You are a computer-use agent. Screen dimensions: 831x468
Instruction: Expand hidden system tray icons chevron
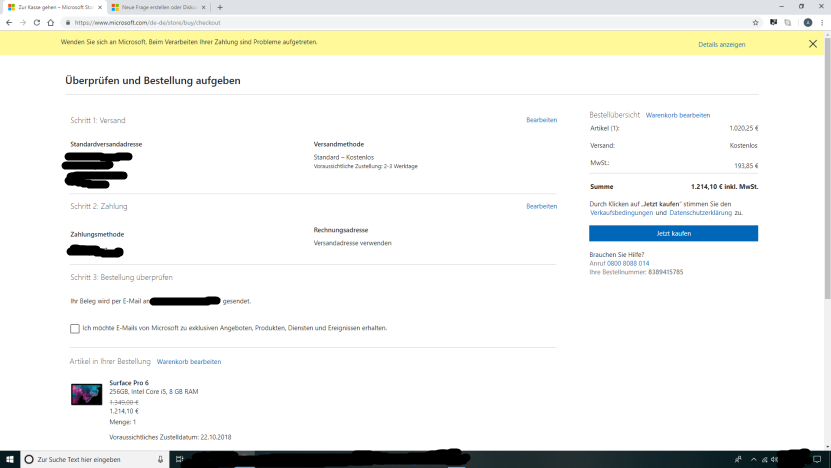754,460
